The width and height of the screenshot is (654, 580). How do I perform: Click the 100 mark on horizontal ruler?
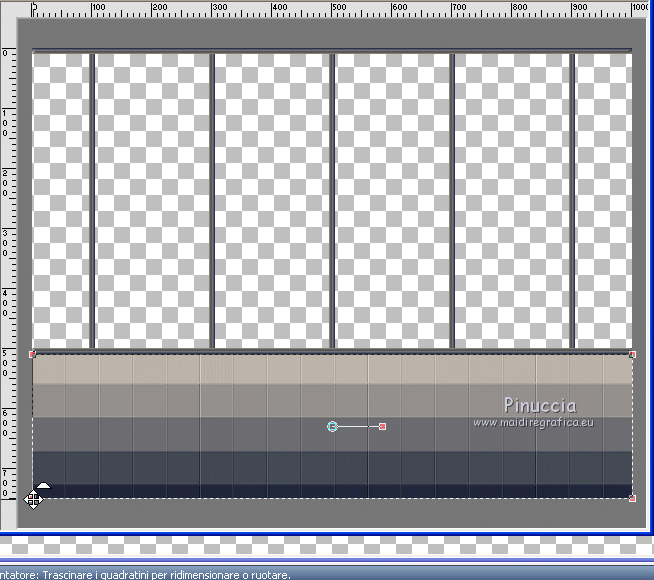pyautogui.click(x=99, y=7)
